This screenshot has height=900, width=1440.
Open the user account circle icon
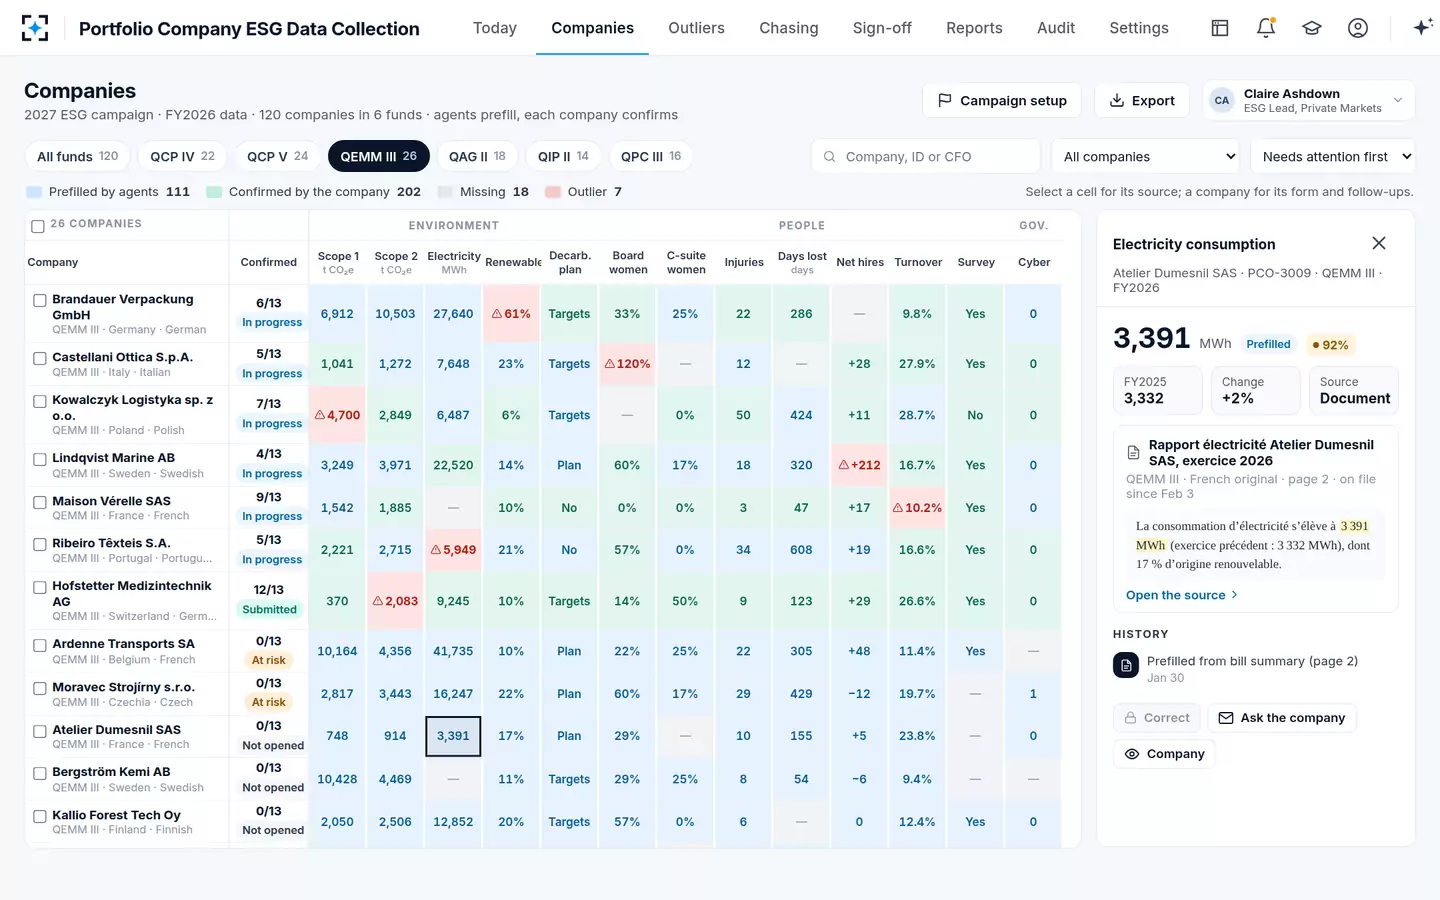pyautogui.click(x=1358, y=28)
